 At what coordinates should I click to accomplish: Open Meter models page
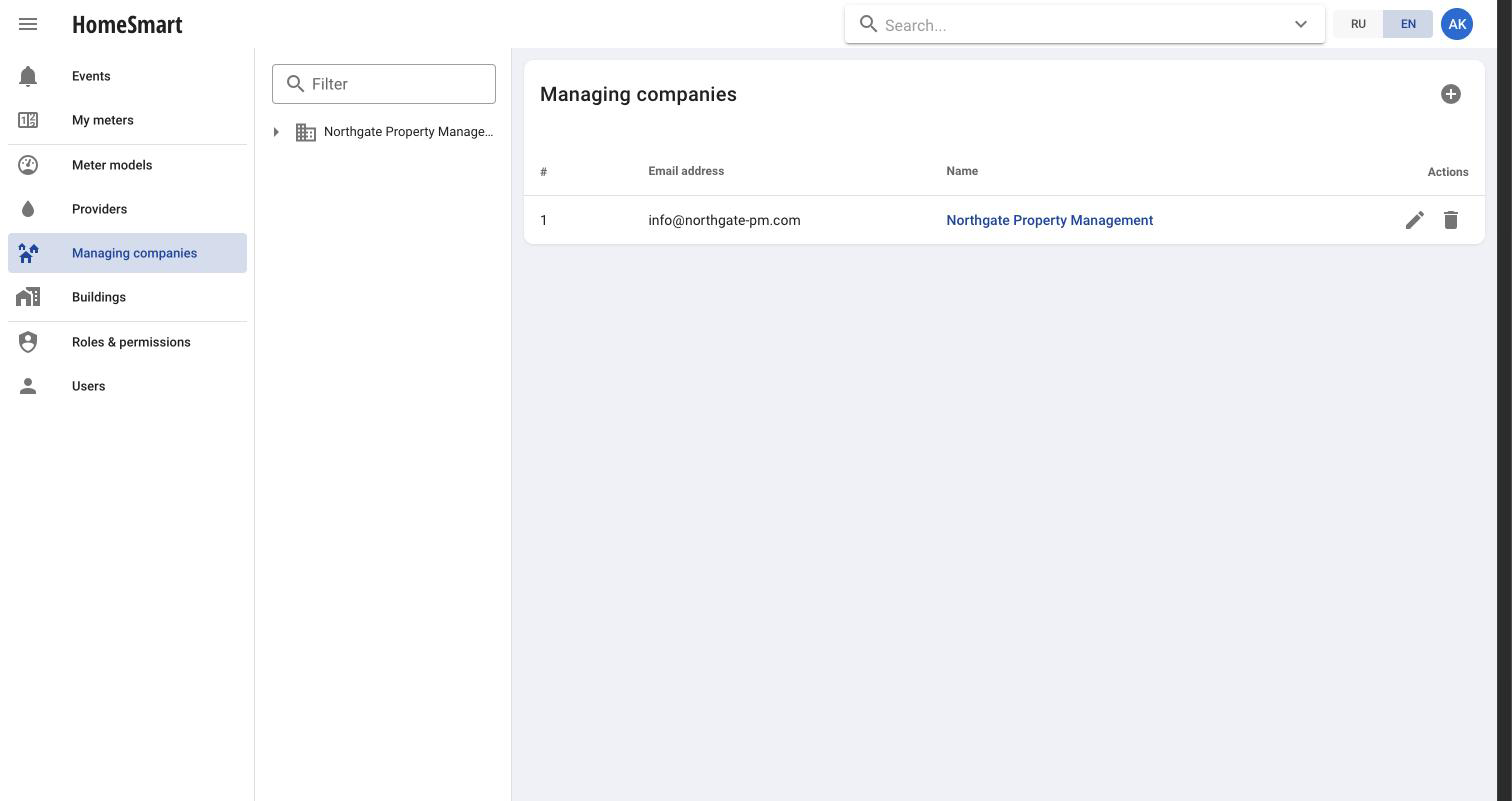(127, 165)
